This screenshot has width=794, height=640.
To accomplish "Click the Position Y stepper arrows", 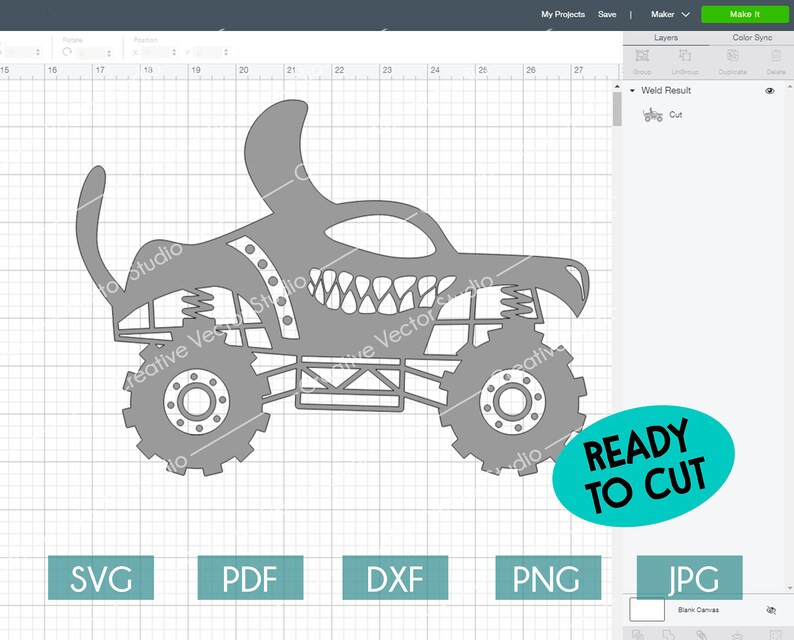I will (x=226, y=53).
